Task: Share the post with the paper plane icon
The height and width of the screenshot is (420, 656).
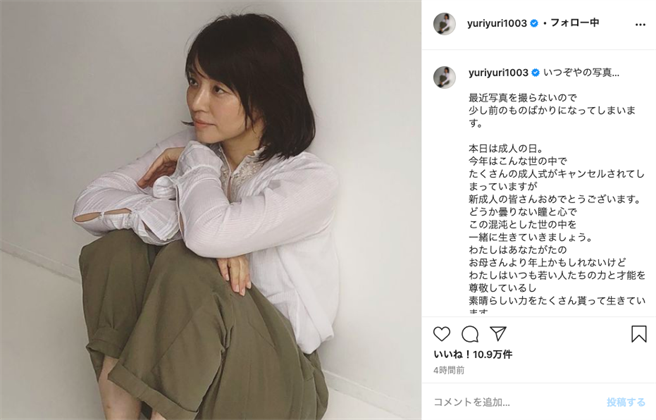Action: coord(498,333)
